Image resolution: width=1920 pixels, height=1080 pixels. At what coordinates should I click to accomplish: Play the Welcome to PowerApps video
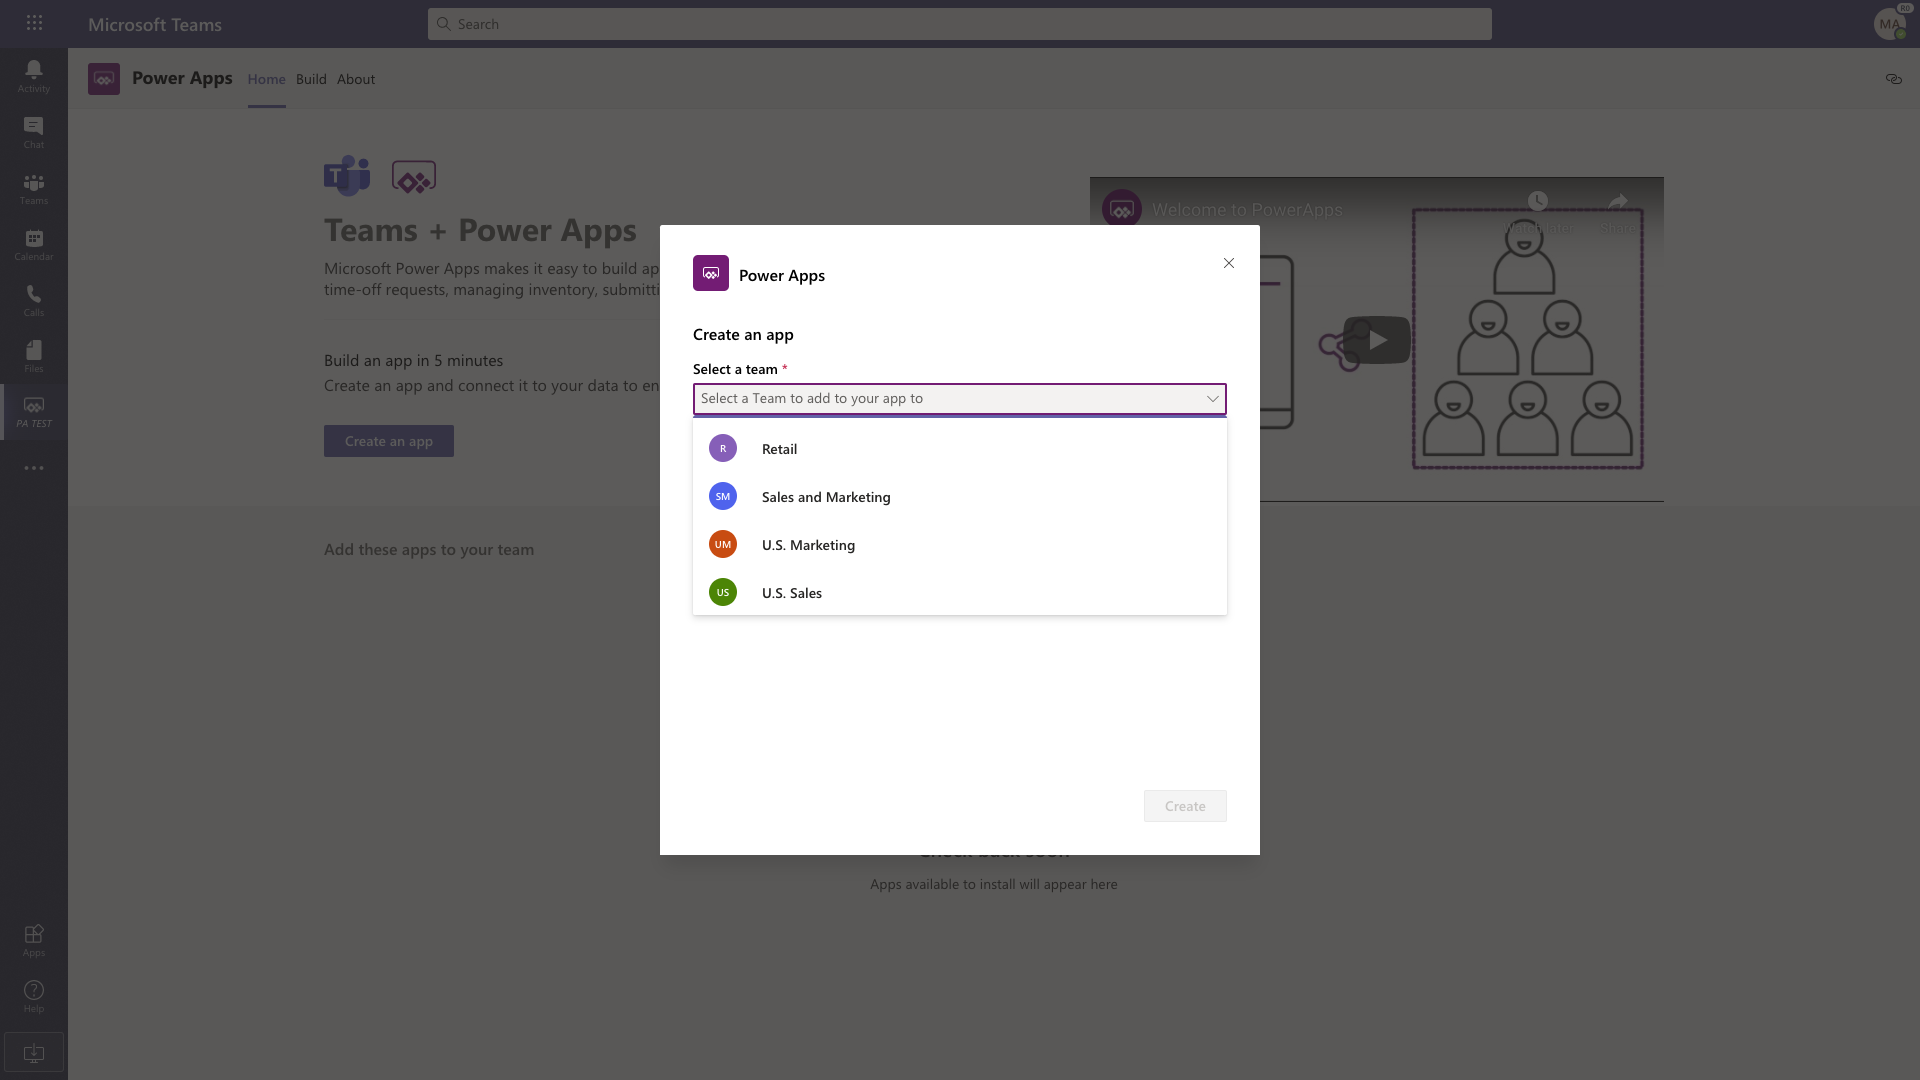tap(1377, 339)
